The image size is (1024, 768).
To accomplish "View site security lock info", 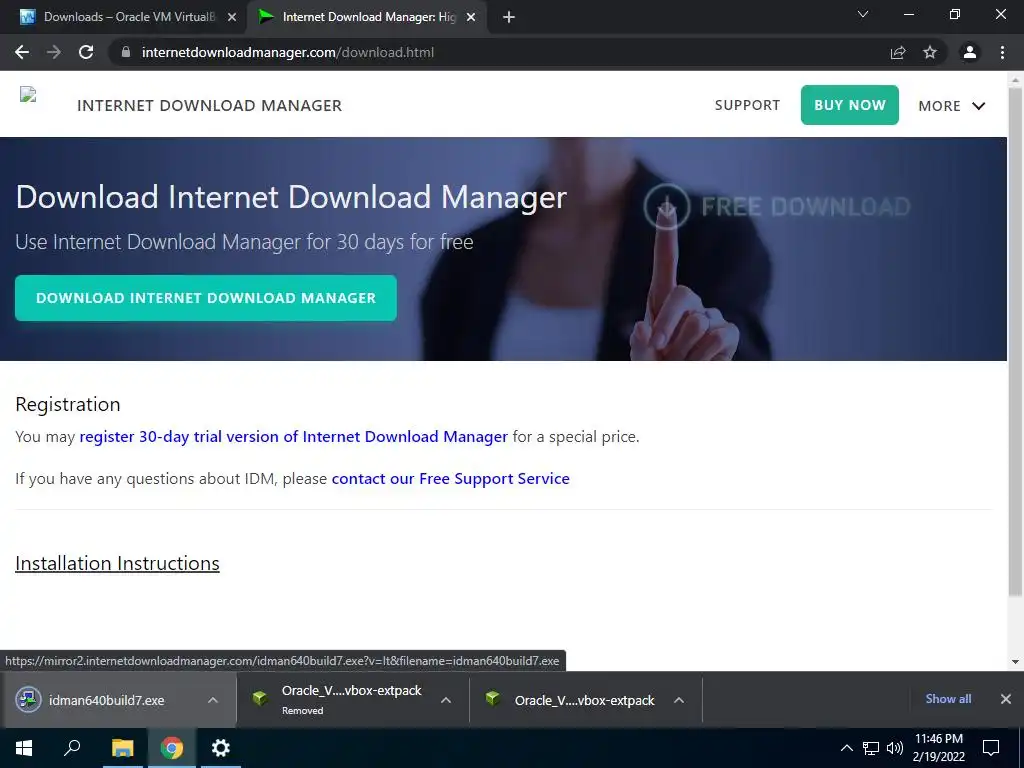I will (126, 52).
